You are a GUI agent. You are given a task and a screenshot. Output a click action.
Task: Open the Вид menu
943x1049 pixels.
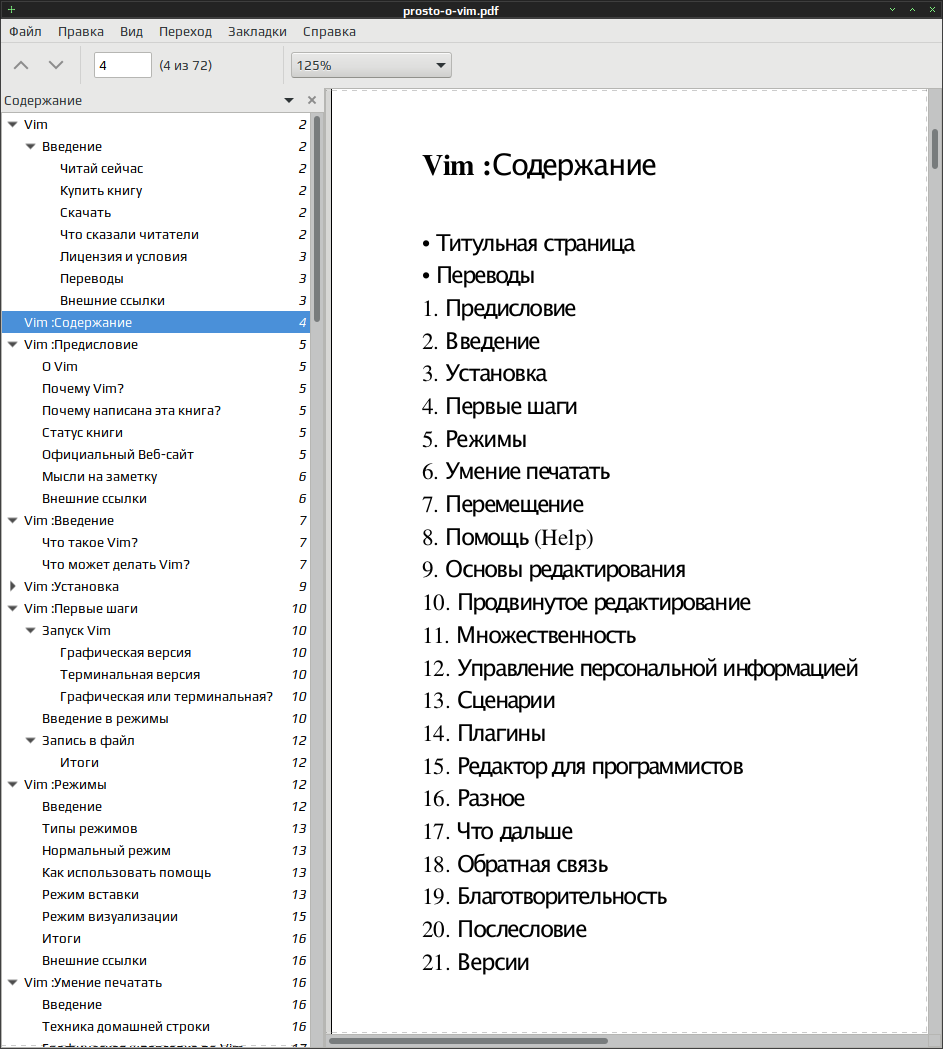(x=132, y=31)
